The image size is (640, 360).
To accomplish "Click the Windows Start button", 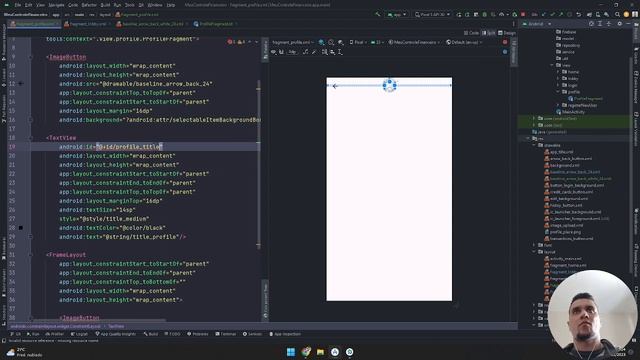I will 291,352.
